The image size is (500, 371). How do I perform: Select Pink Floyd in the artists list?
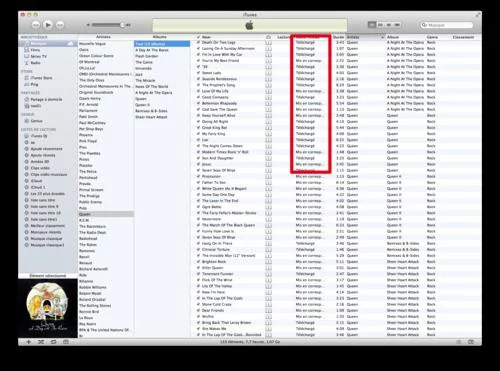[88, 141]
